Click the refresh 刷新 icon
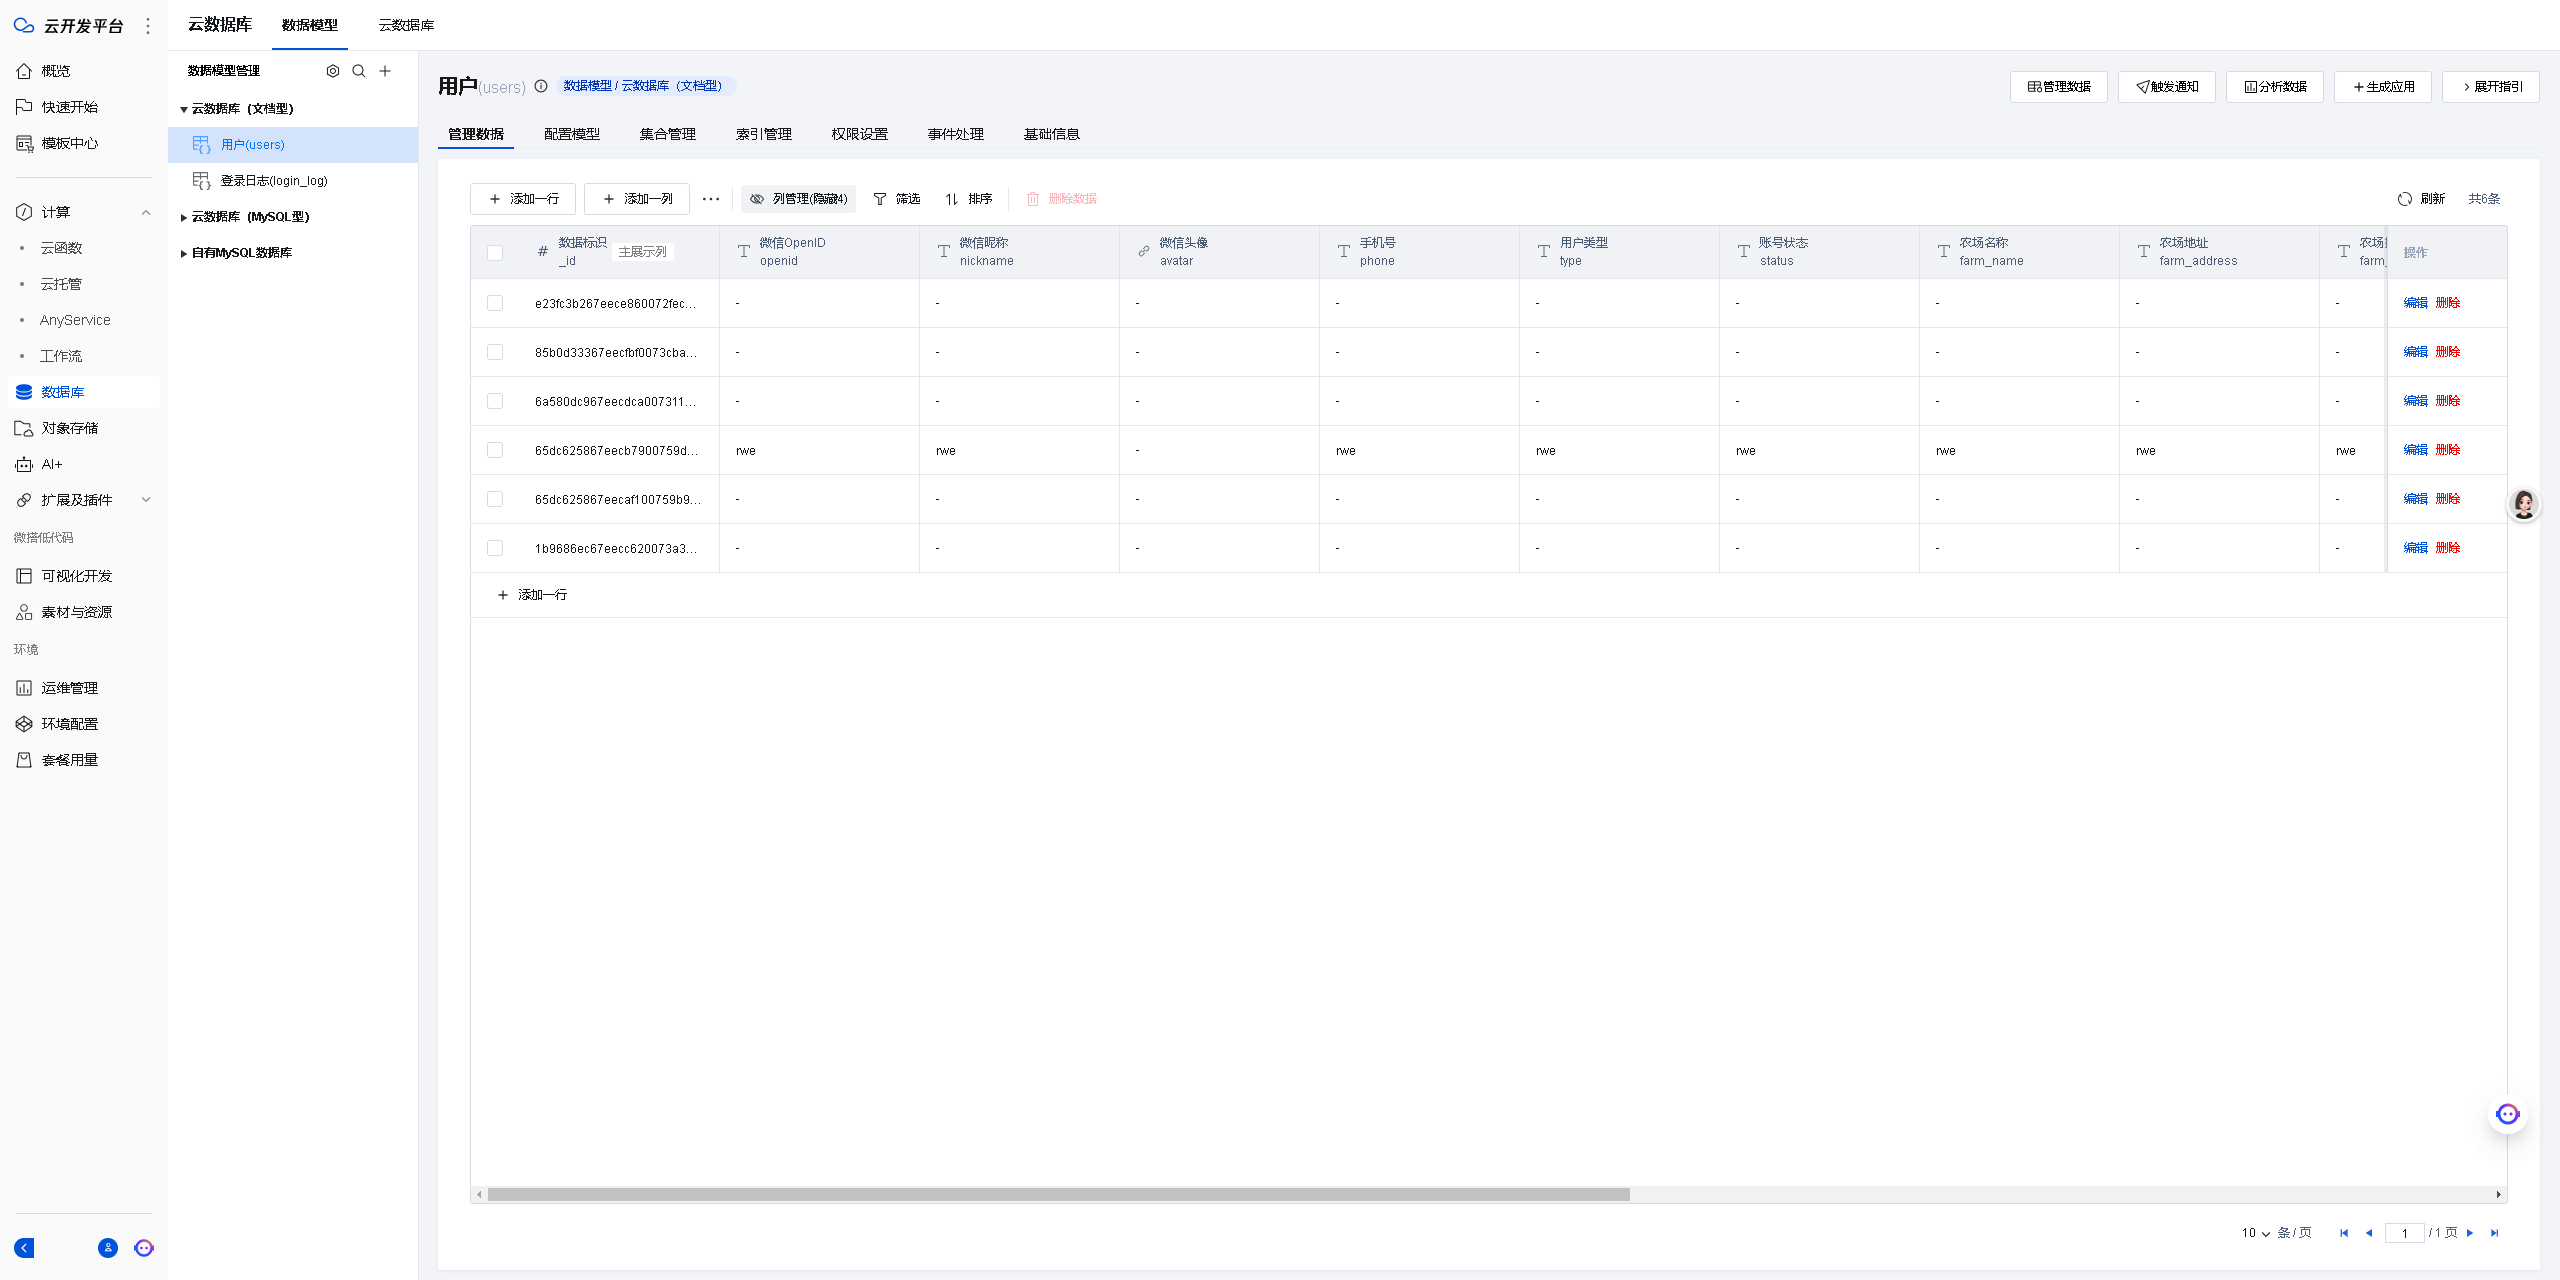2560x1280 pixels. 2405,199
